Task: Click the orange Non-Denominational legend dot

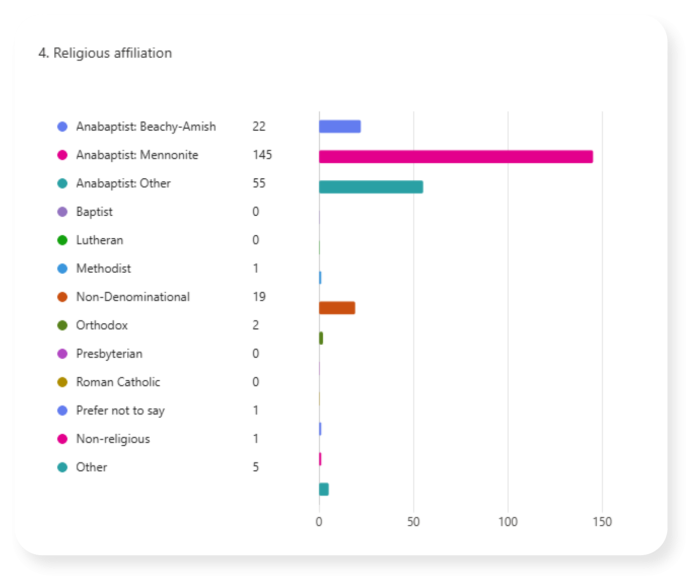Action: pyautogui.click(x=62, y=297)
